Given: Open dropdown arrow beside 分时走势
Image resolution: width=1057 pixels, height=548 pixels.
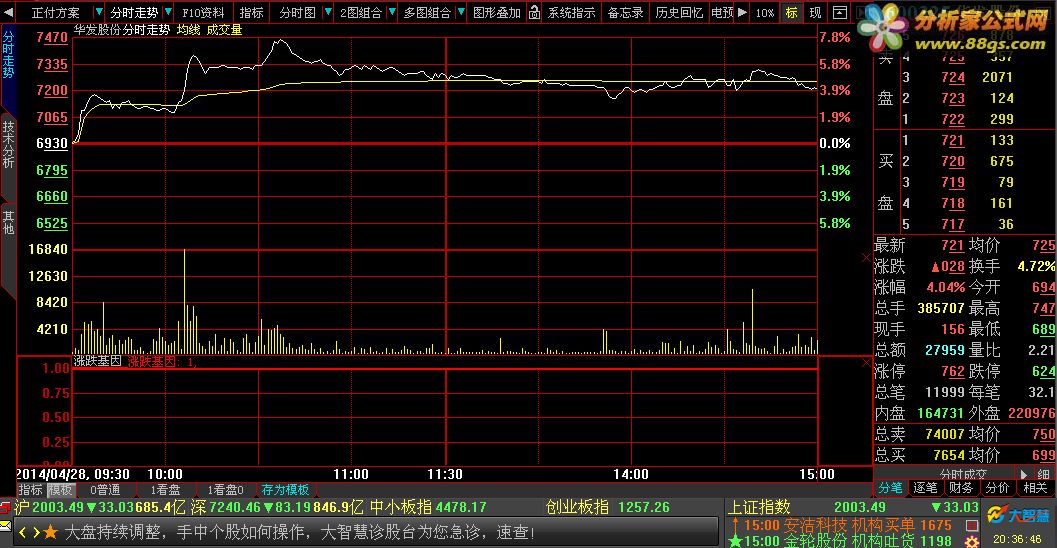Looking at the screenshot, I should point(168,12).
